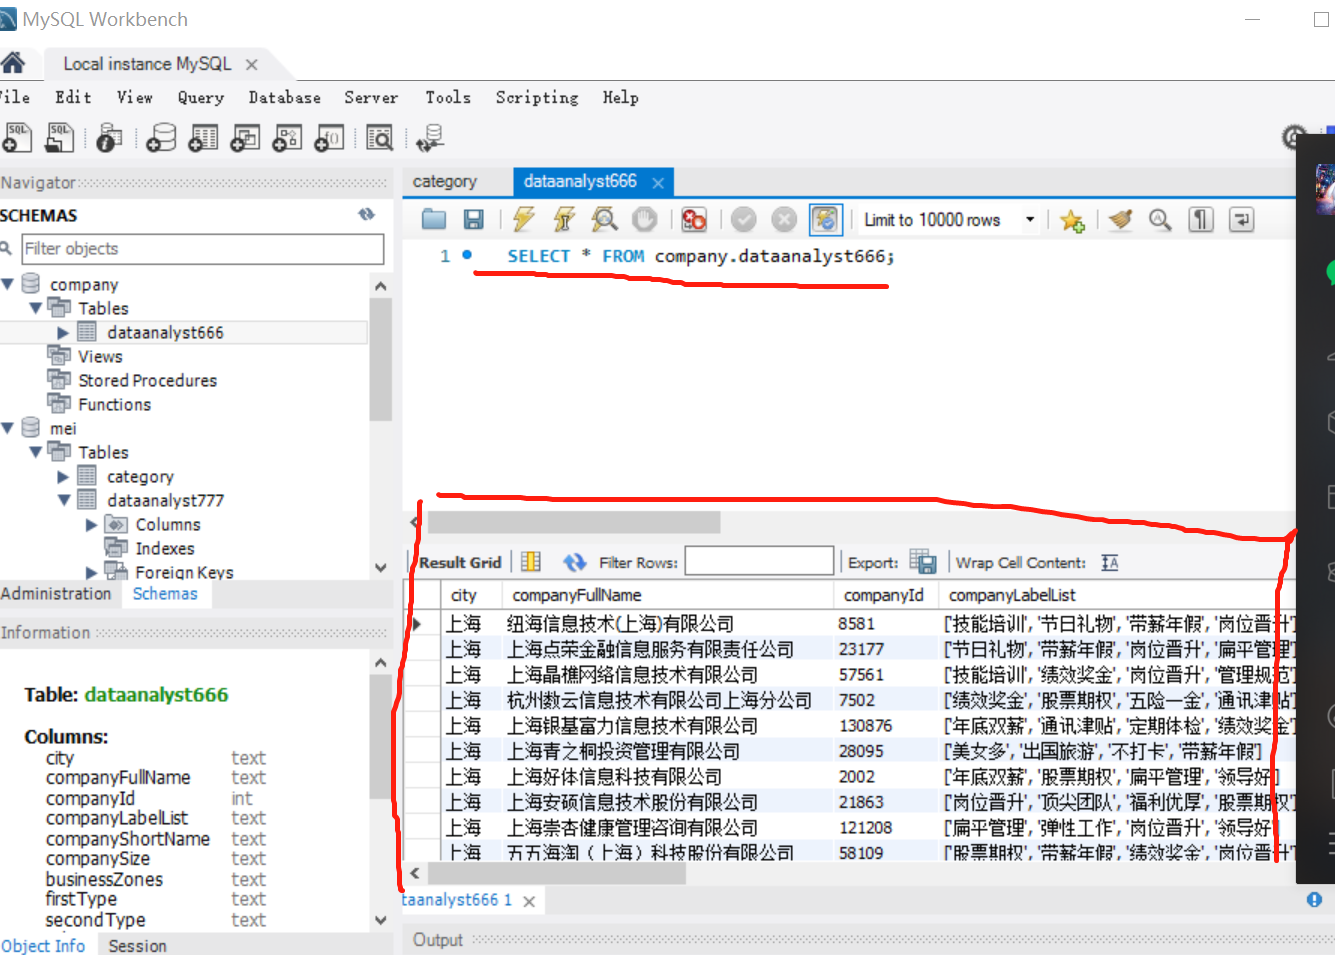Open the saved SQL snippets star icon

(x=1072, y=219)
